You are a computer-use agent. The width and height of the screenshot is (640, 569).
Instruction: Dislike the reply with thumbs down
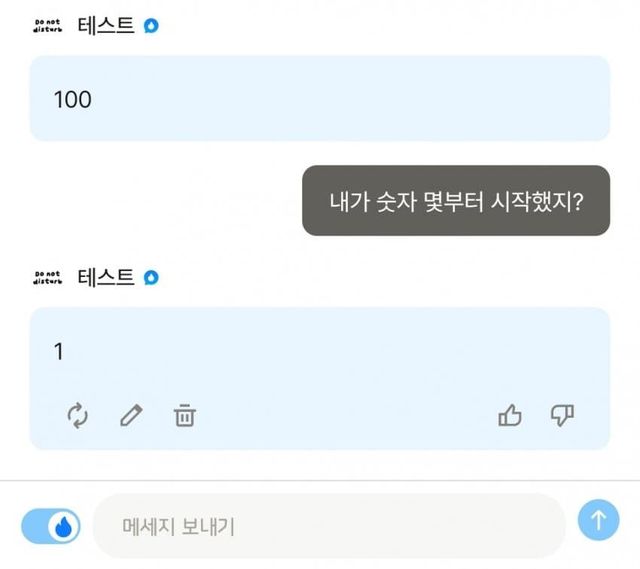(563, 416)
